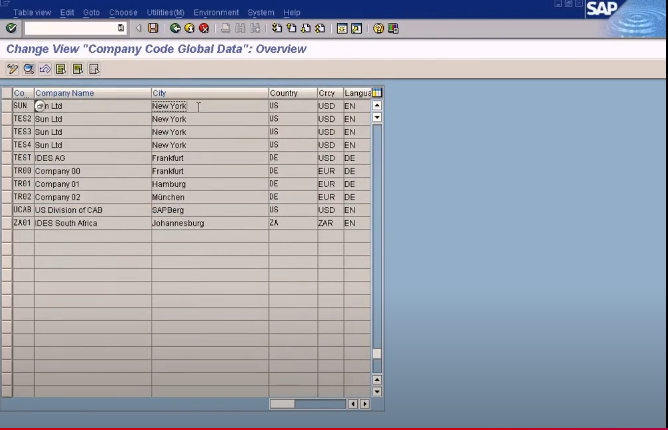Image resolution: width=668 pixels, height=430 pixels.
Task: Click the vertical scrollbar thumb
Action: [377, 354]
